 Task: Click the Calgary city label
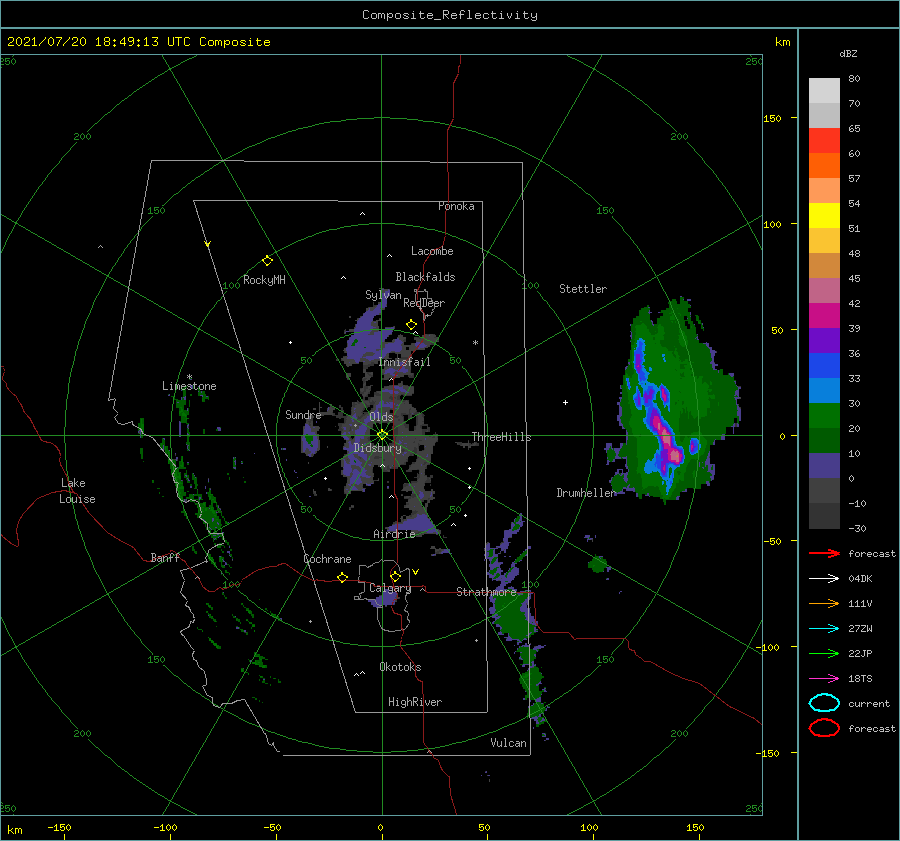pyautogui.click(x=390, y=588)
